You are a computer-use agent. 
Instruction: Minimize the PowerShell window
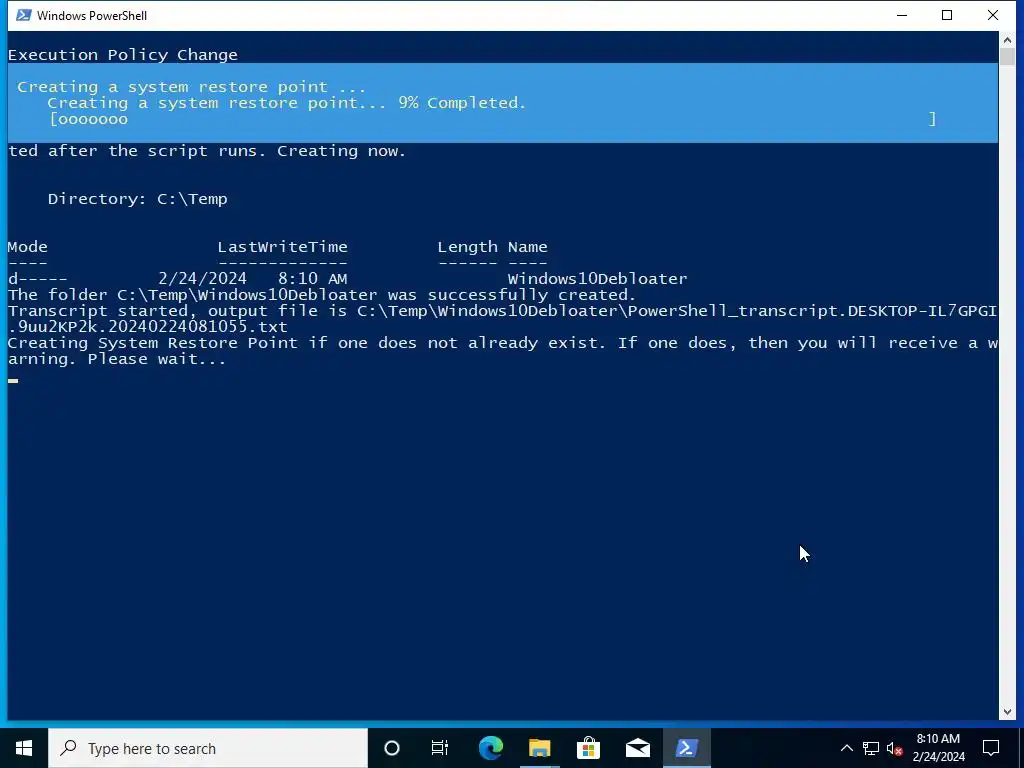pyautogui.click(x=902, y=15)
